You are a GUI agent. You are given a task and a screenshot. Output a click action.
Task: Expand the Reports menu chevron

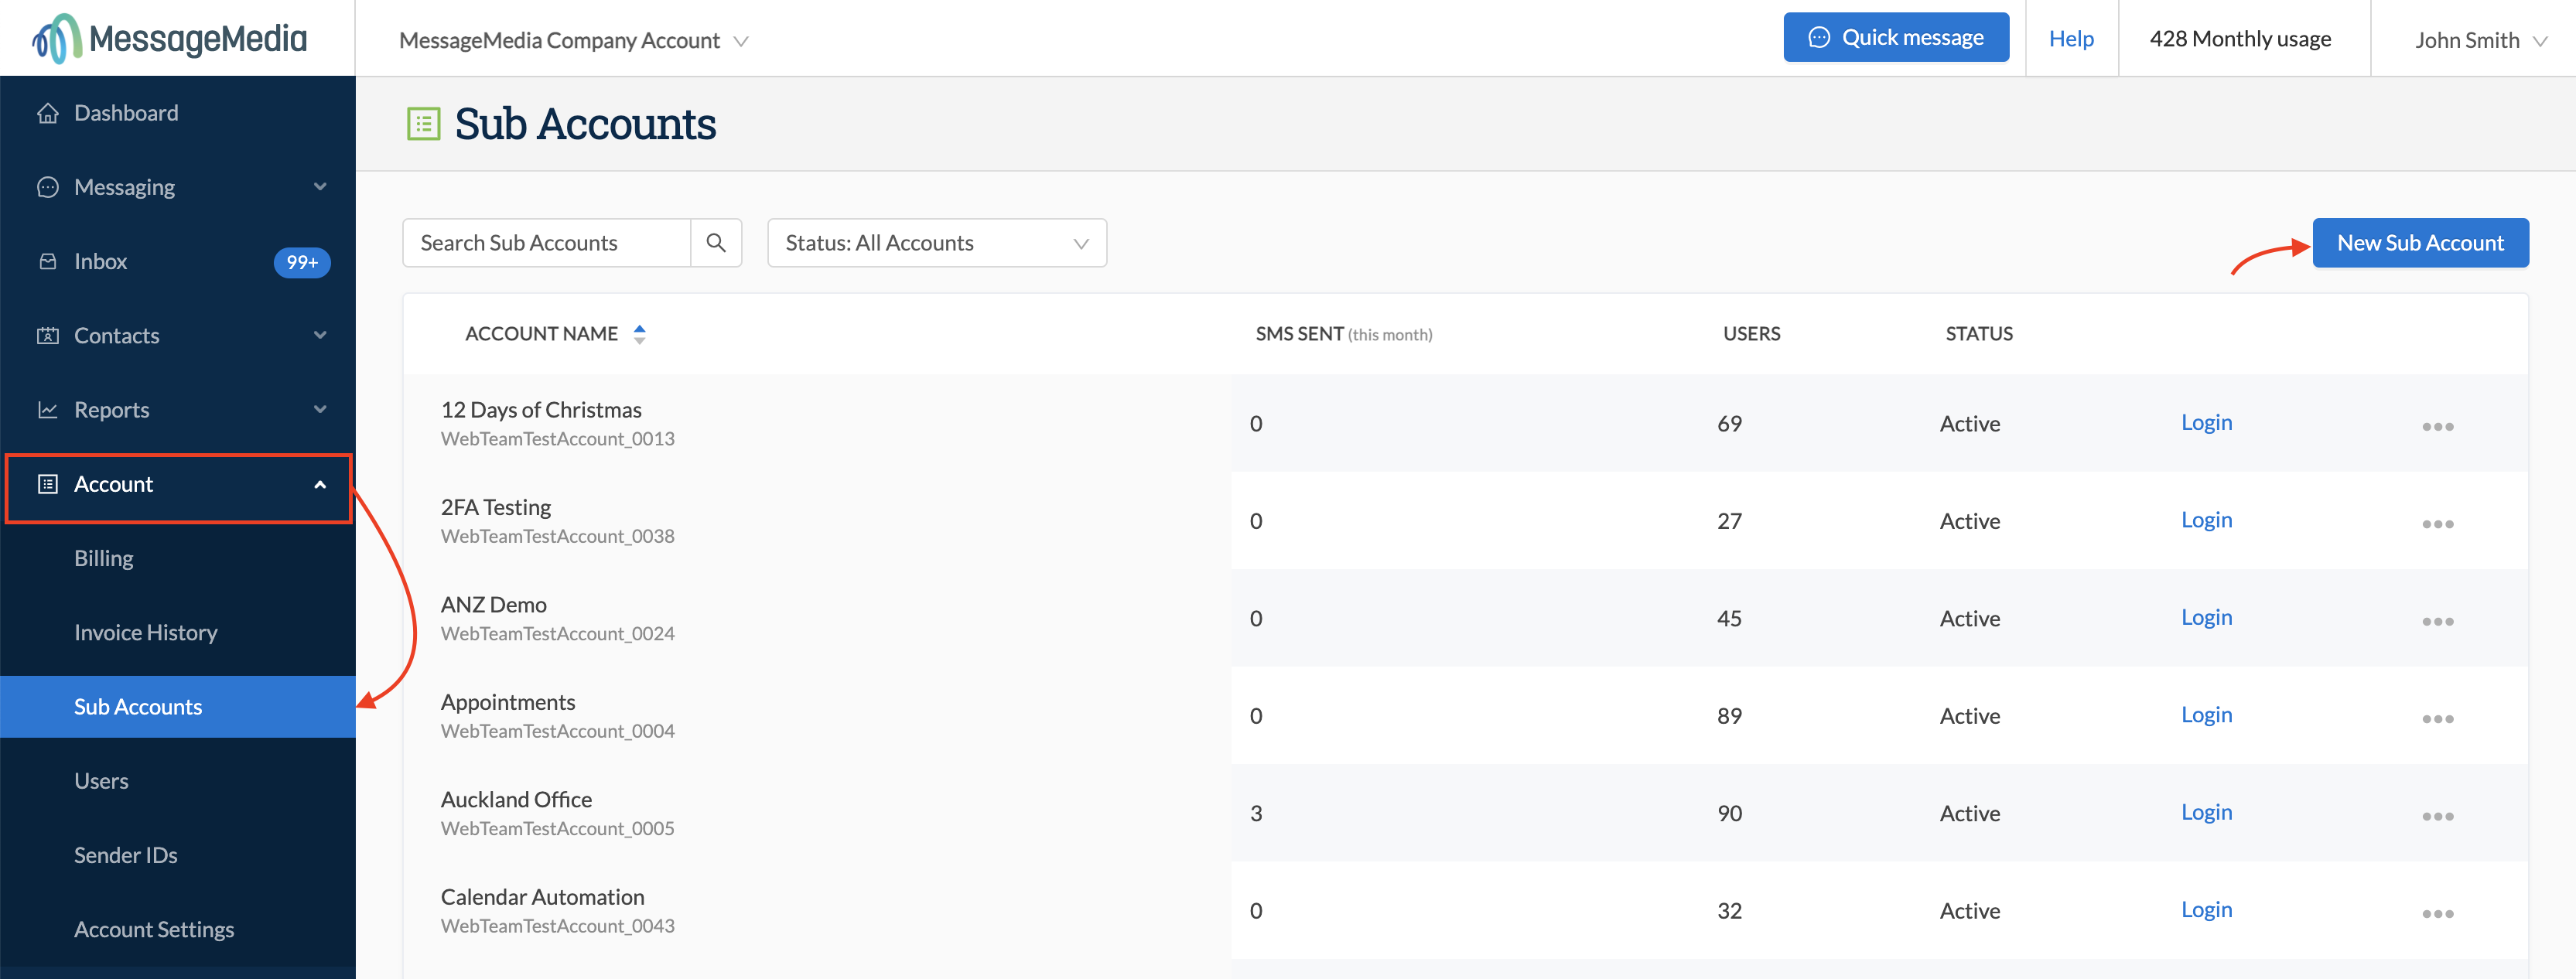(320, 409)
